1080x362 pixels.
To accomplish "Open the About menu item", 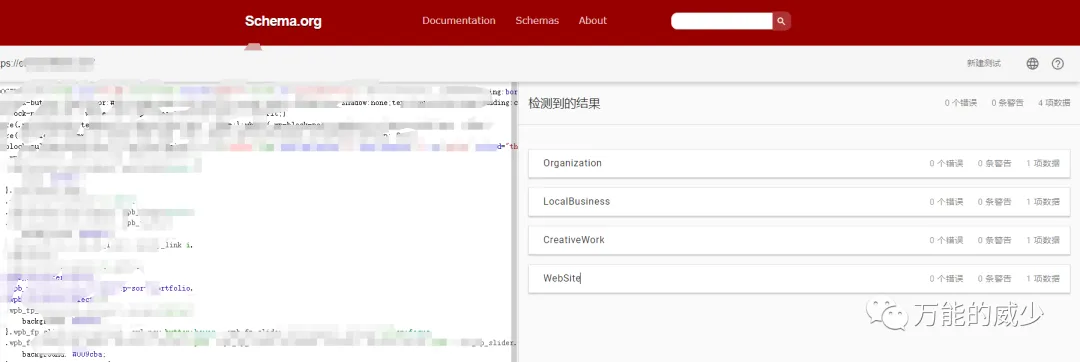I will 592,21.
